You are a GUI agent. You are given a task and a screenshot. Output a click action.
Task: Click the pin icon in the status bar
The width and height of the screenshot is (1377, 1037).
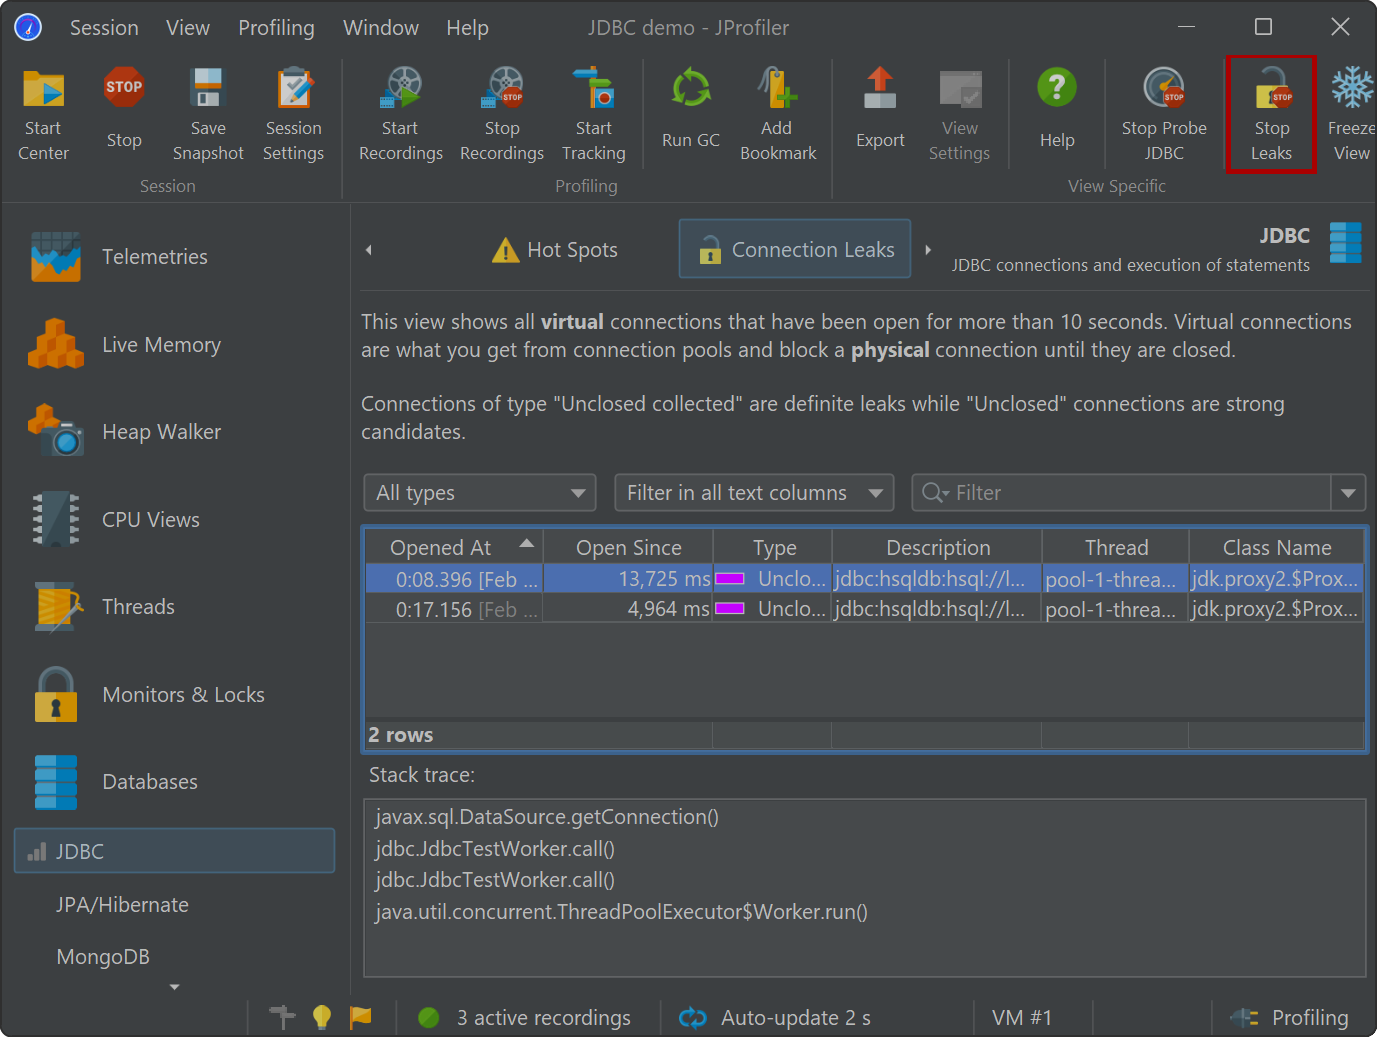[x=282, y=1017]
